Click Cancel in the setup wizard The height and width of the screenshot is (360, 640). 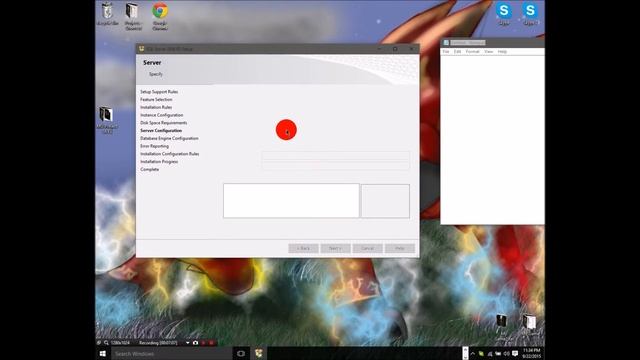pos(367,248)
